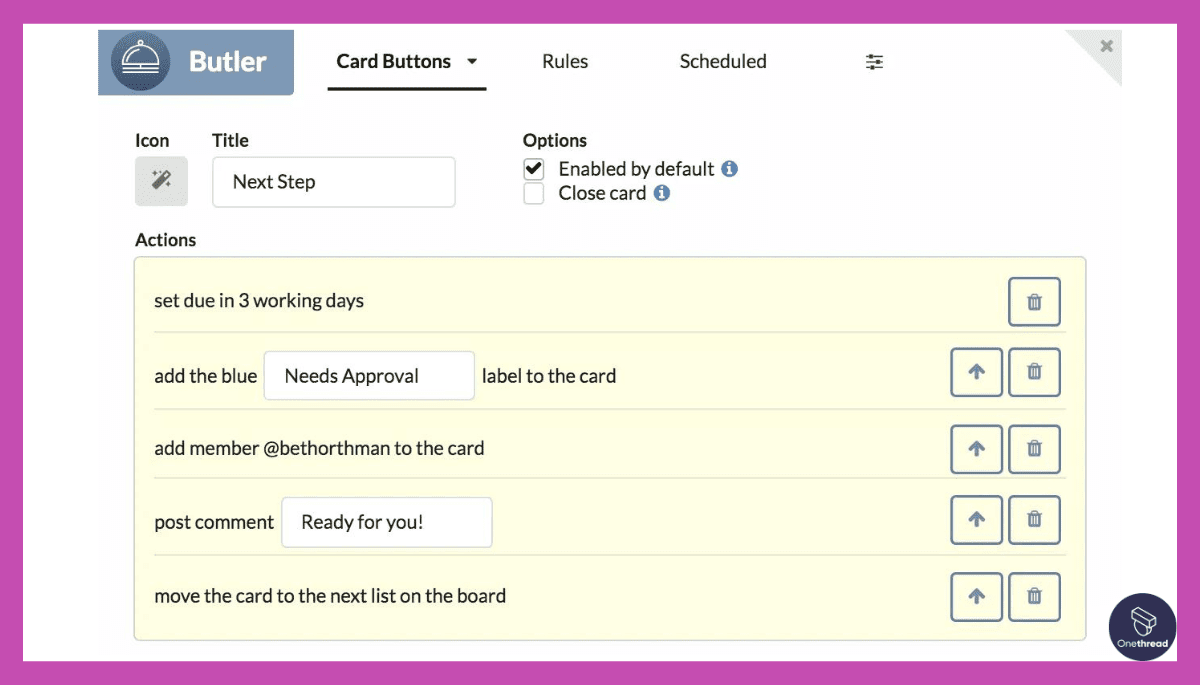1200x685 pixels.
Task: Move the post comment action up
Action: pyautogui.click(x=976, y=520)
